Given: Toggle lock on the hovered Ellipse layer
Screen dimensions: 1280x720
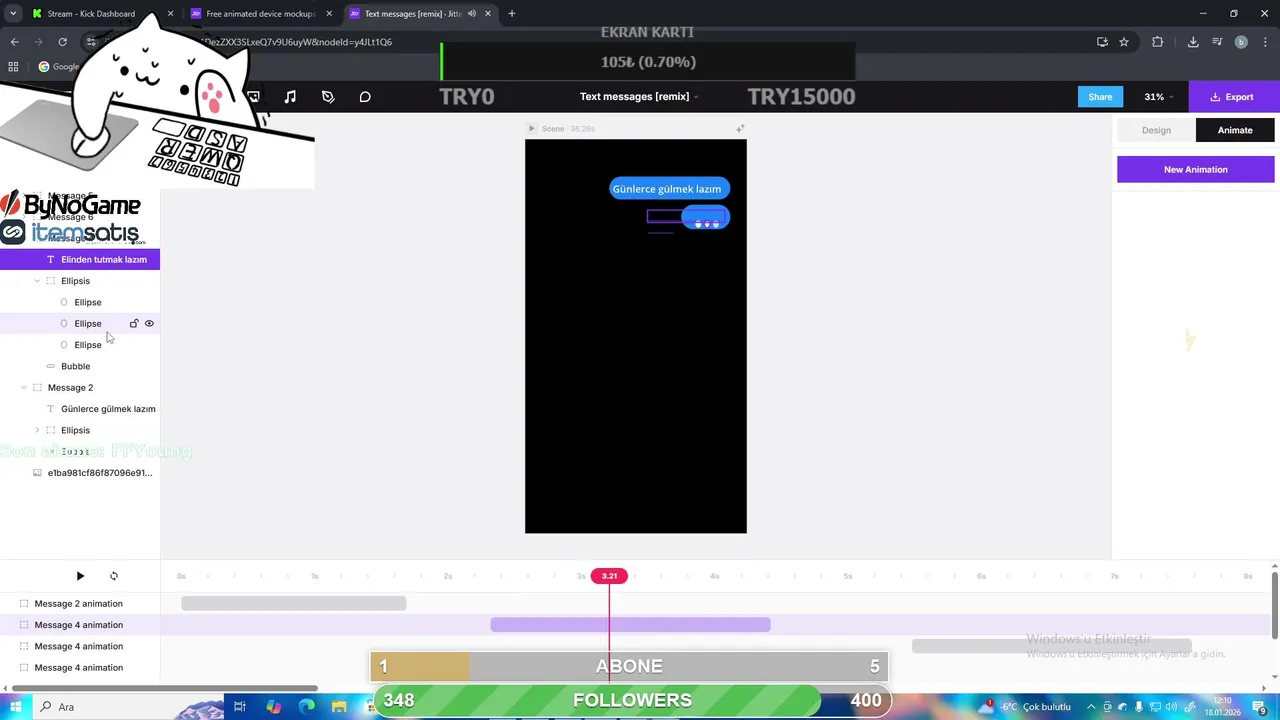Looking at the screenshot, I should pyautogui.click(x=134, y=323).
